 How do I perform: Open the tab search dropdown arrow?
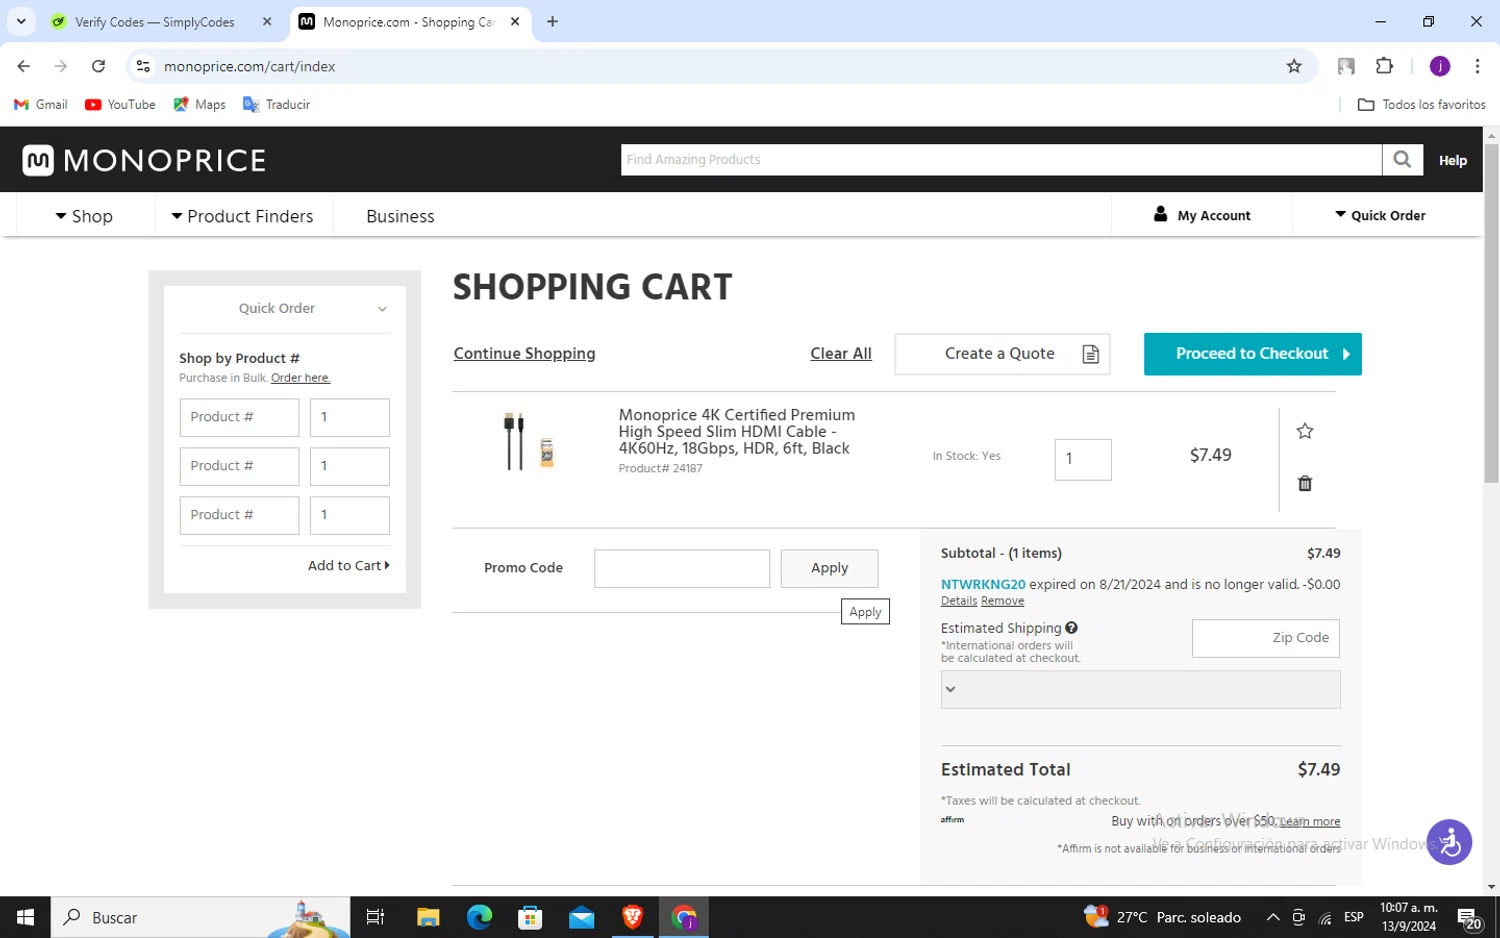(x=21, y=21)
